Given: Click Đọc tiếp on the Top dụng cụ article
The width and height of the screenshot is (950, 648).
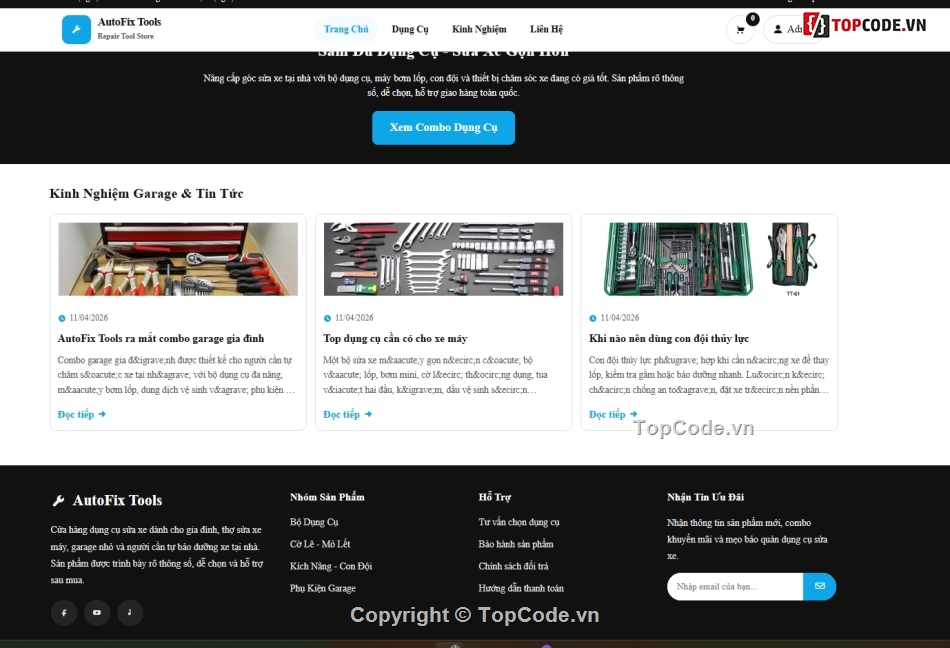Looking at the screenshot, I should point(347,414).
